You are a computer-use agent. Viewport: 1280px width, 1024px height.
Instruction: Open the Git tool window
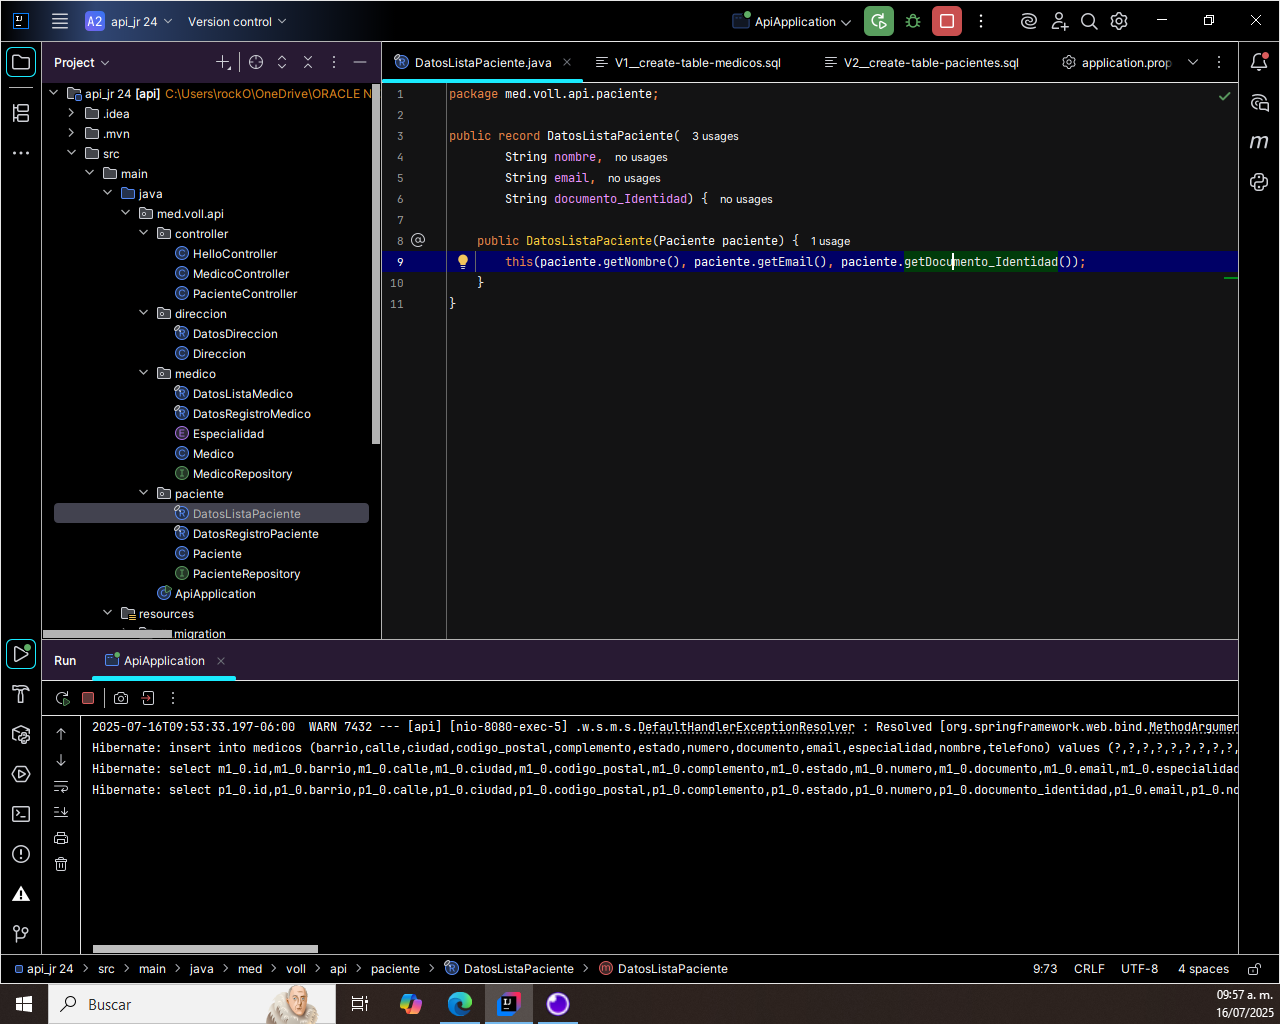(x=21, y=934)
